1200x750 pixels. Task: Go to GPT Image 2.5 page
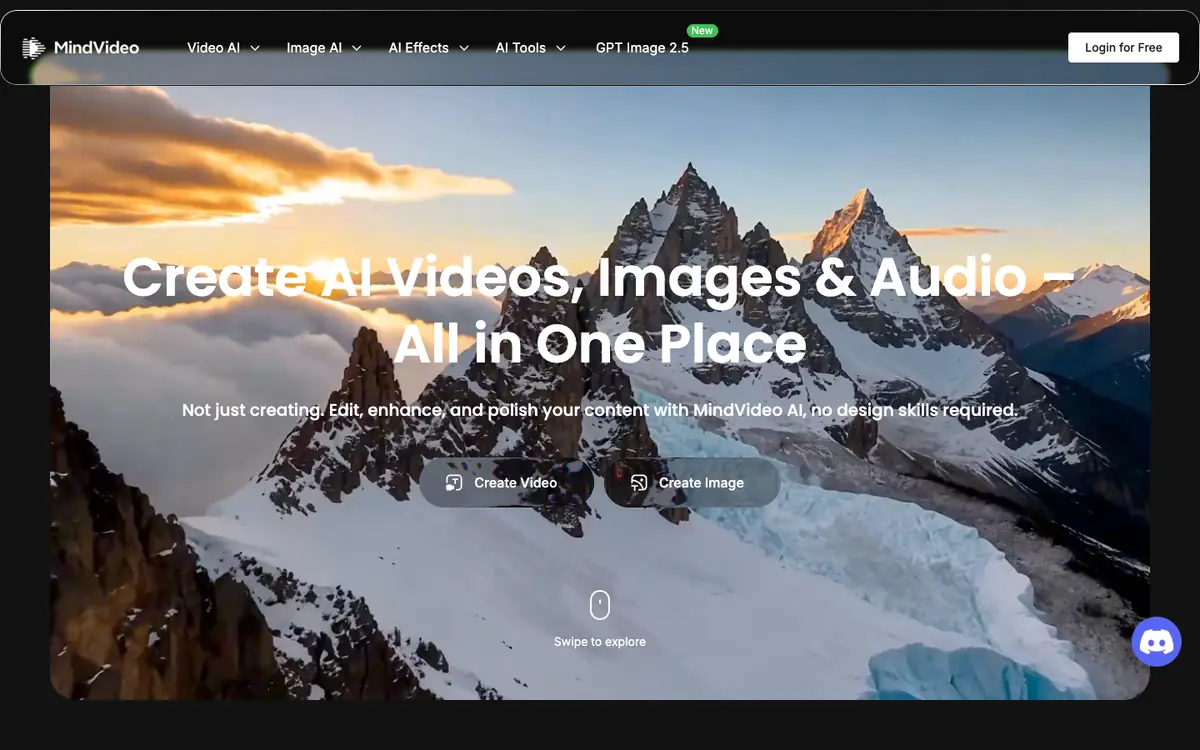642,48
